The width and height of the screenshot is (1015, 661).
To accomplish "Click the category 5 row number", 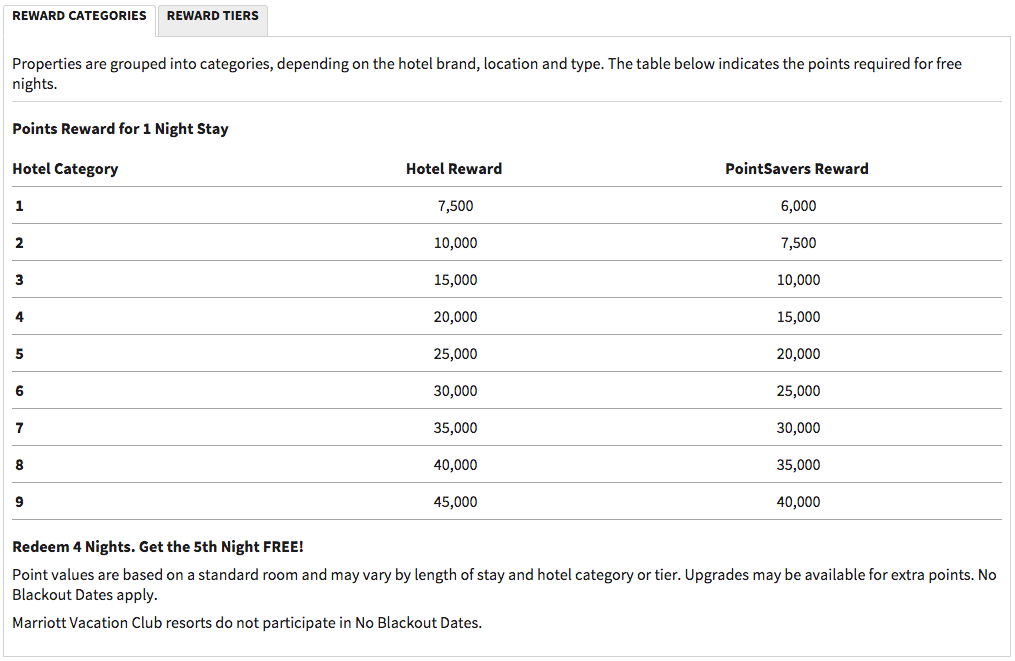I will 19,354.
